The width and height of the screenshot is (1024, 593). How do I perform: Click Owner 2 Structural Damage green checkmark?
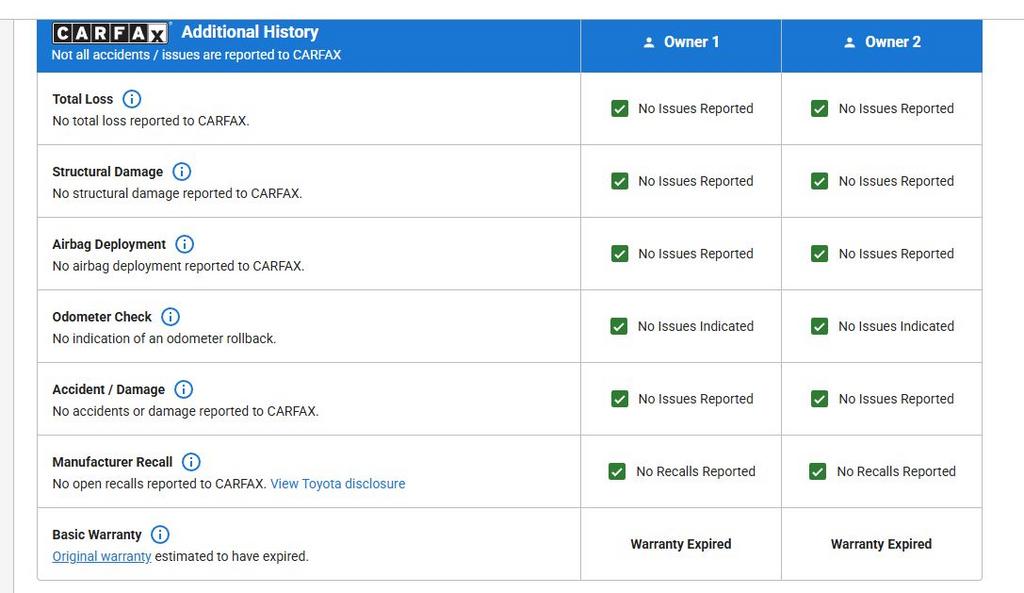[x=820, y=181]
